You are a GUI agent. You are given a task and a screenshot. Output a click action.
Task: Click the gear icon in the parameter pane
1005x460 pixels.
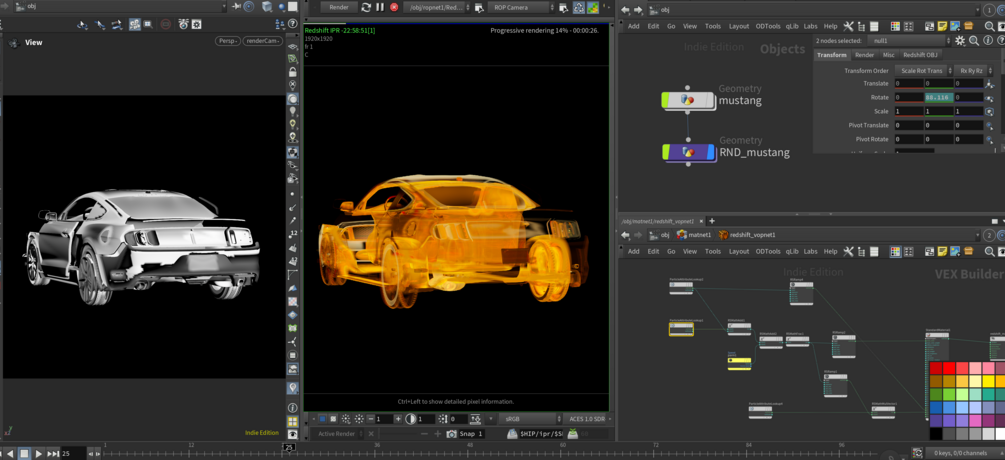[960, 41]
